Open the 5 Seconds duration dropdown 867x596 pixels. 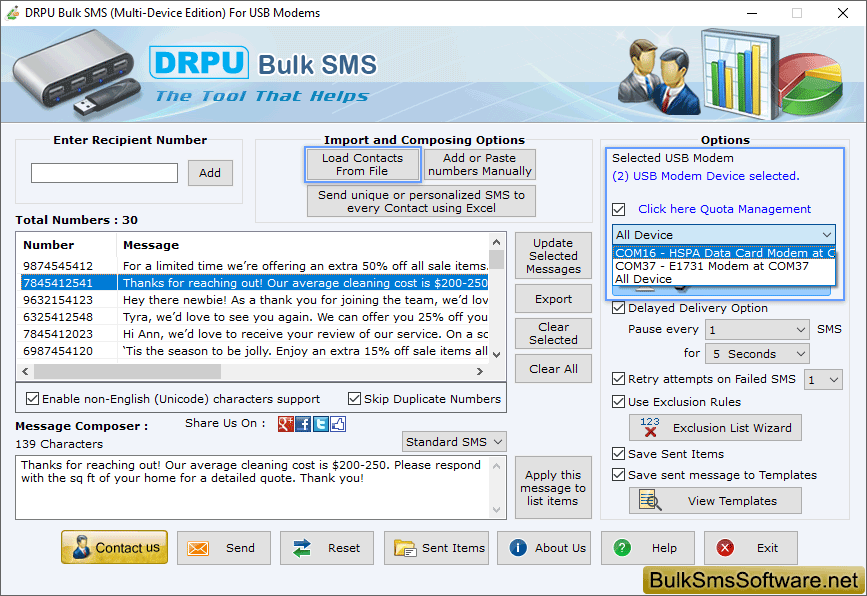[800, 354]
